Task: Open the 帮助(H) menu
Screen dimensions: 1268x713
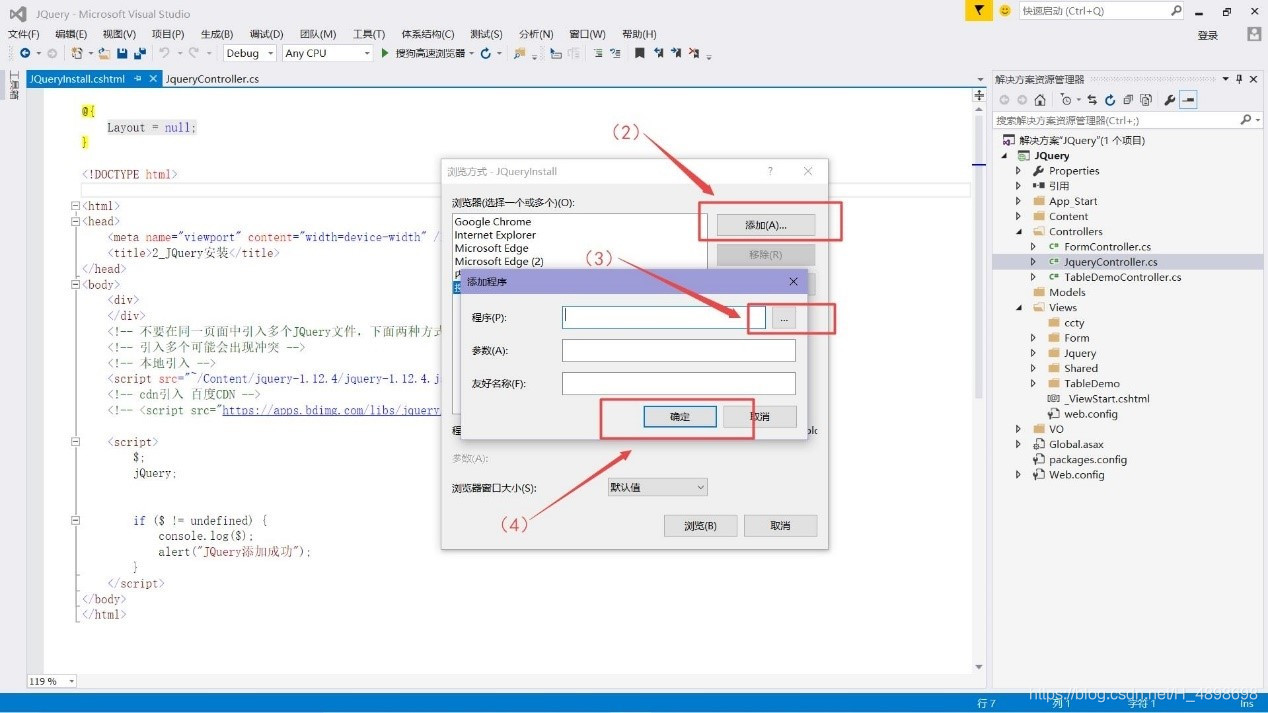Action: pyautogui.click(x=639, y=34)
